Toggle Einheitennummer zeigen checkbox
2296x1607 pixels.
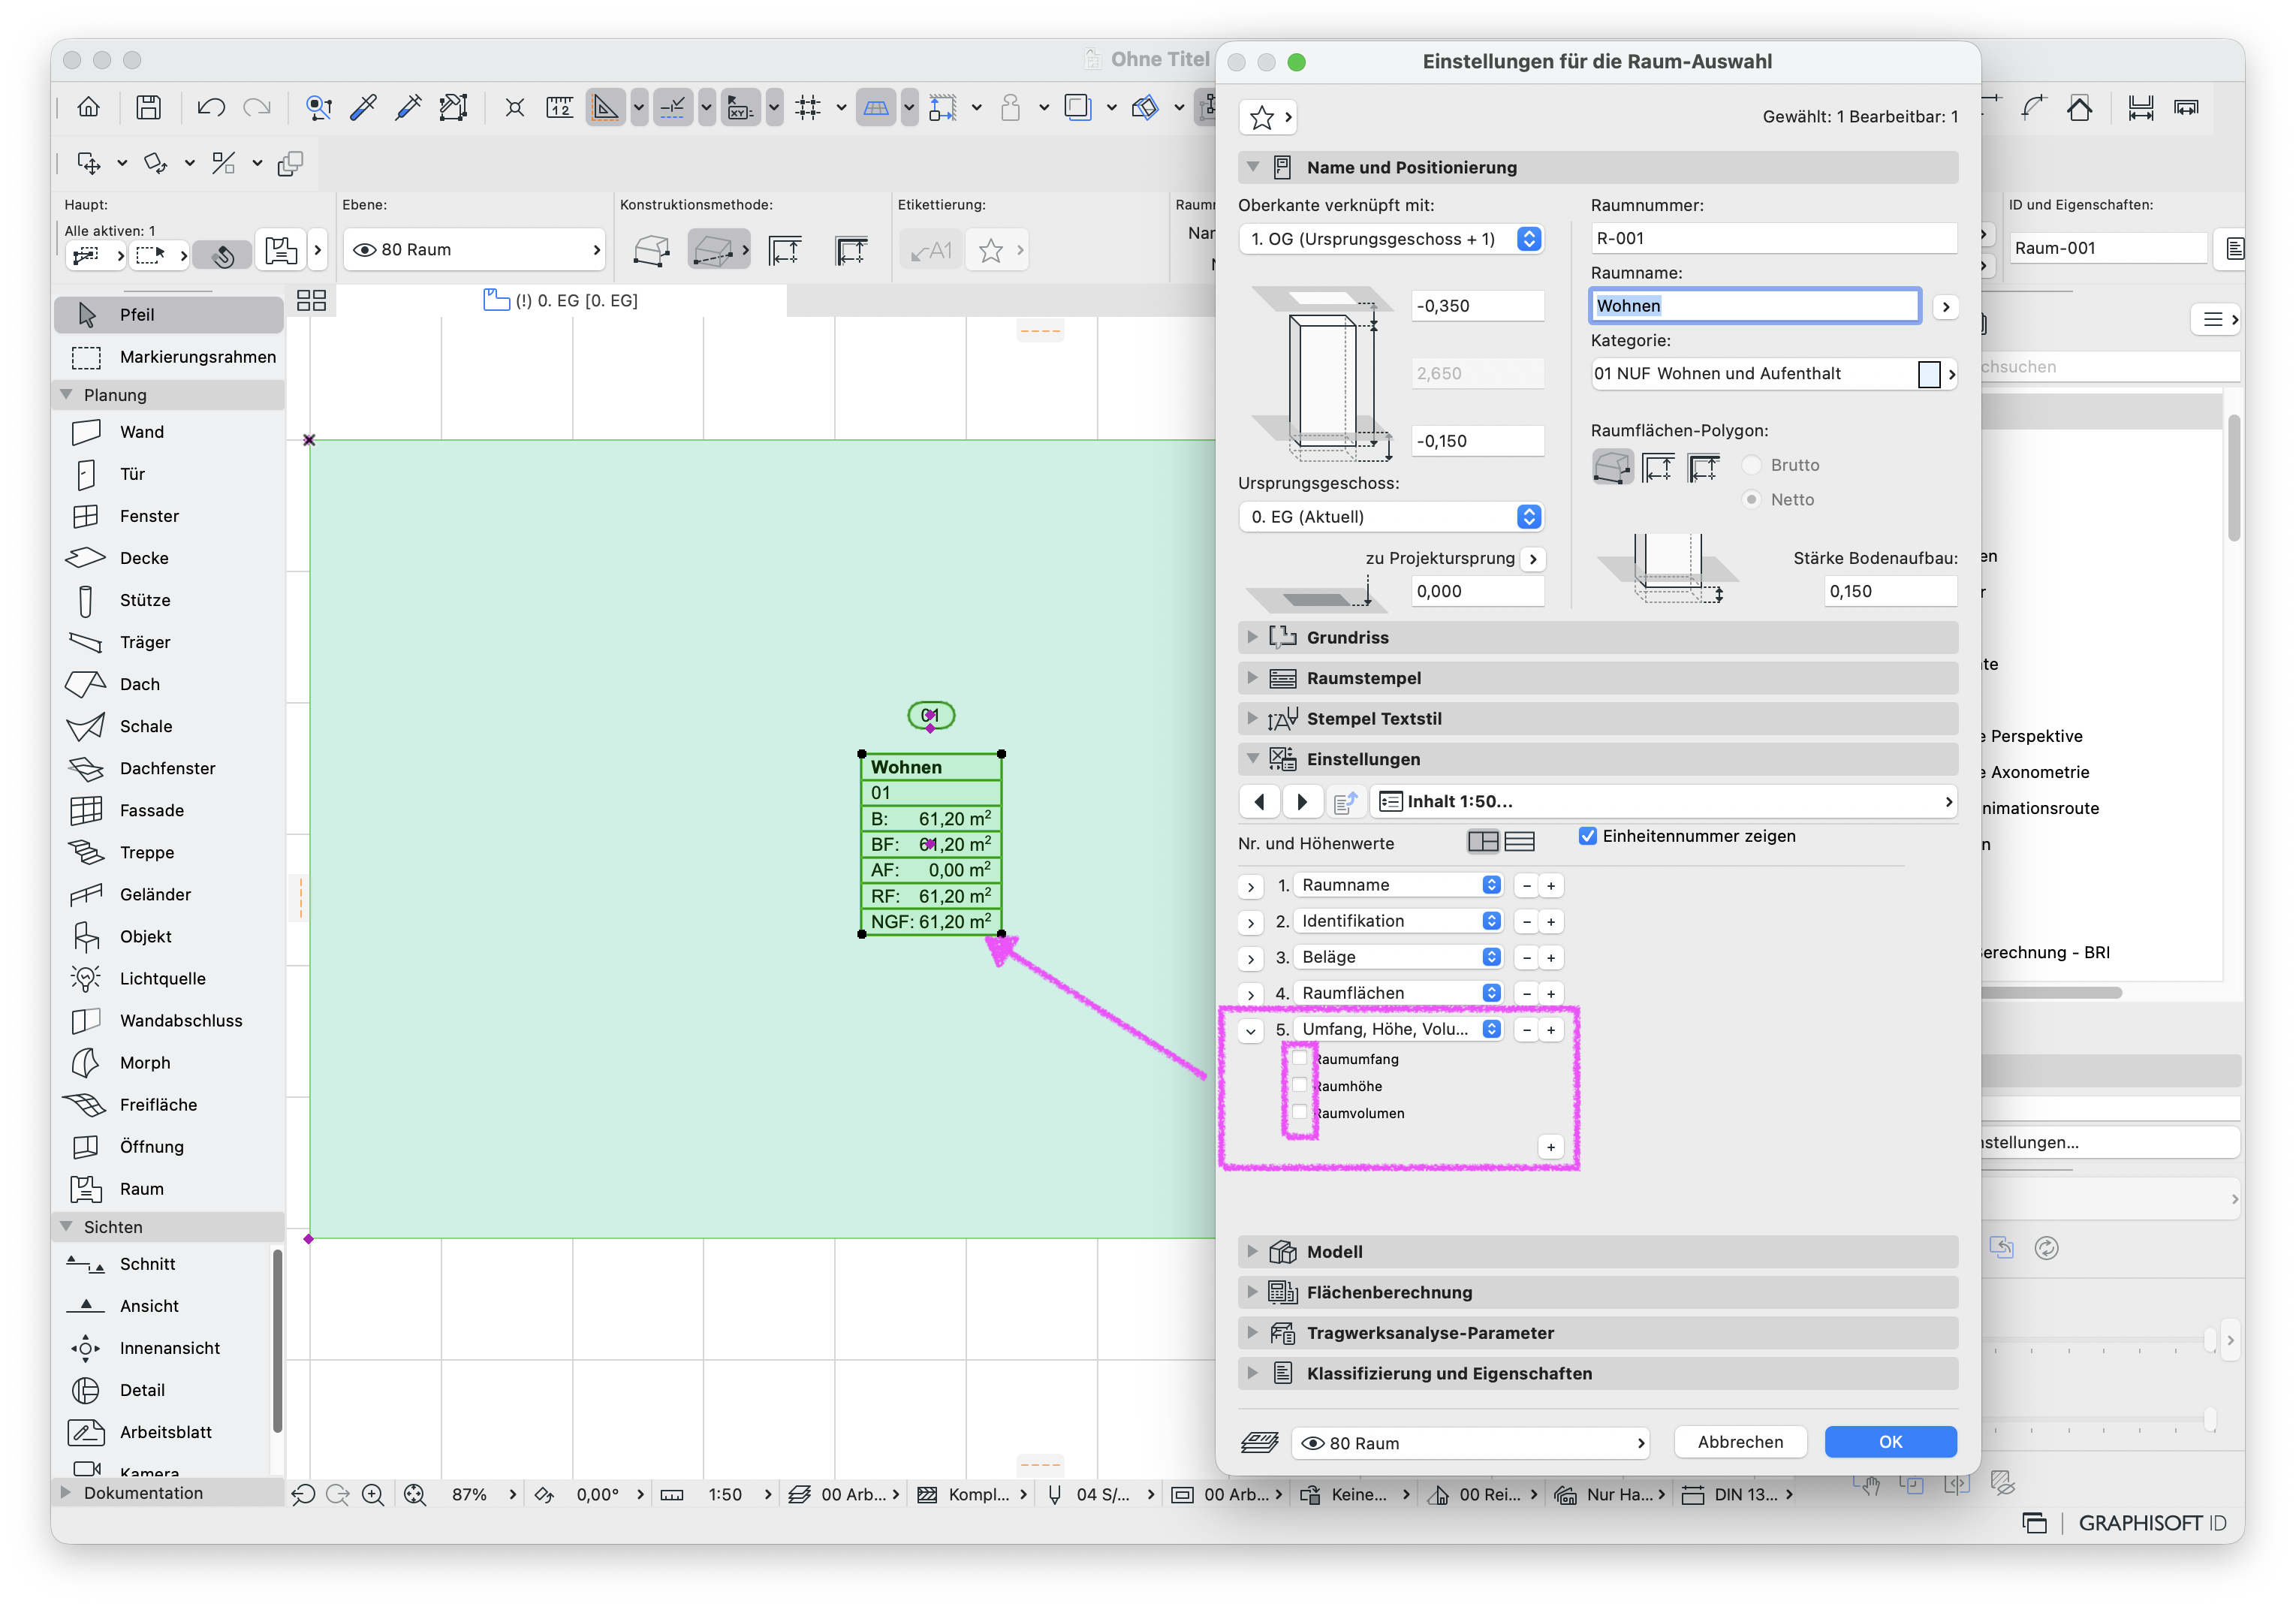1587,836
